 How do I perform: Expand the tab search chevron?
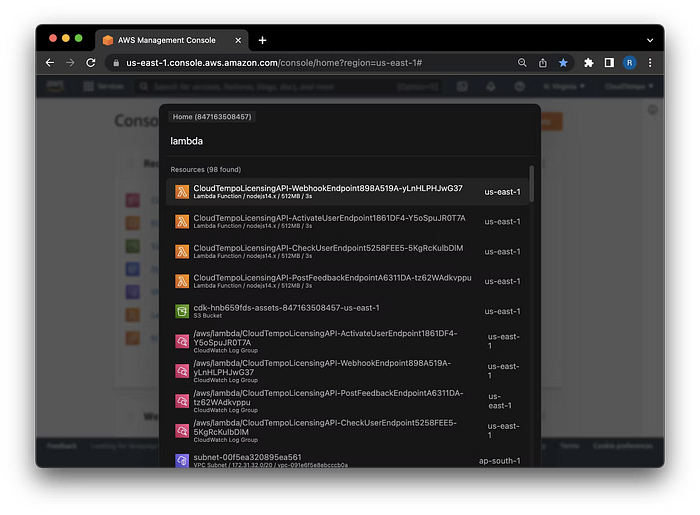(650, 41)
